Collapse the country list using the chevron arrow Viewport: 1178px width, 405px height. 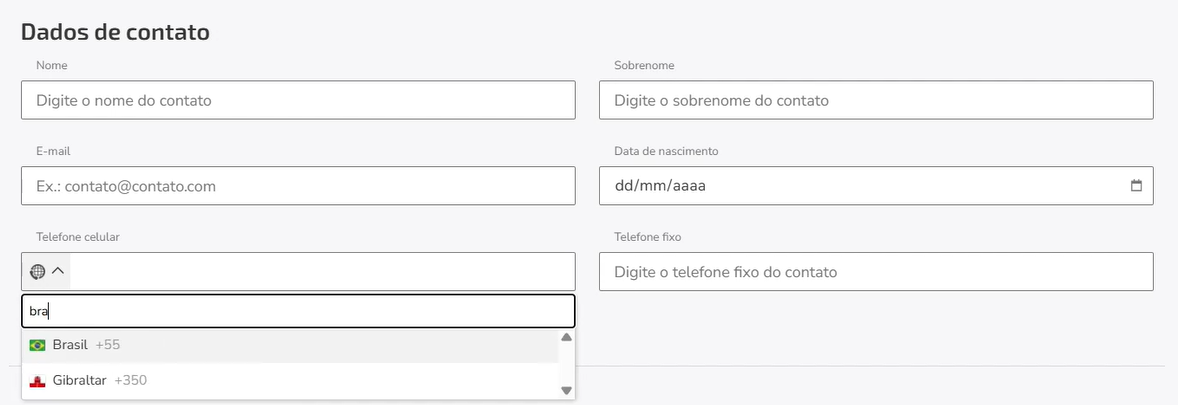(58, 271)
